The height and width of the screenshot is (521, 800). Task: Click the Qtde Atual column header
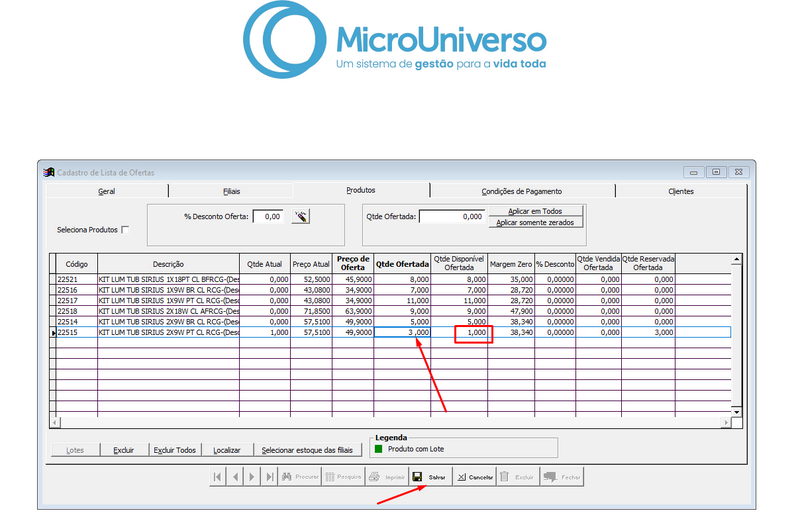[x=265, y=264]
